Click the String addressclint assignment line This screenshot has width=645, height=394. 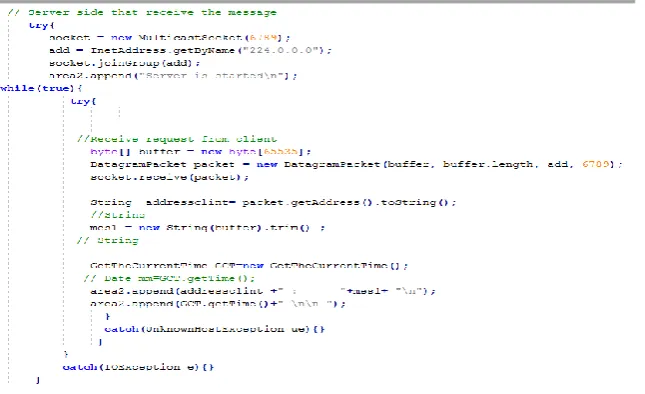point(273,202)
